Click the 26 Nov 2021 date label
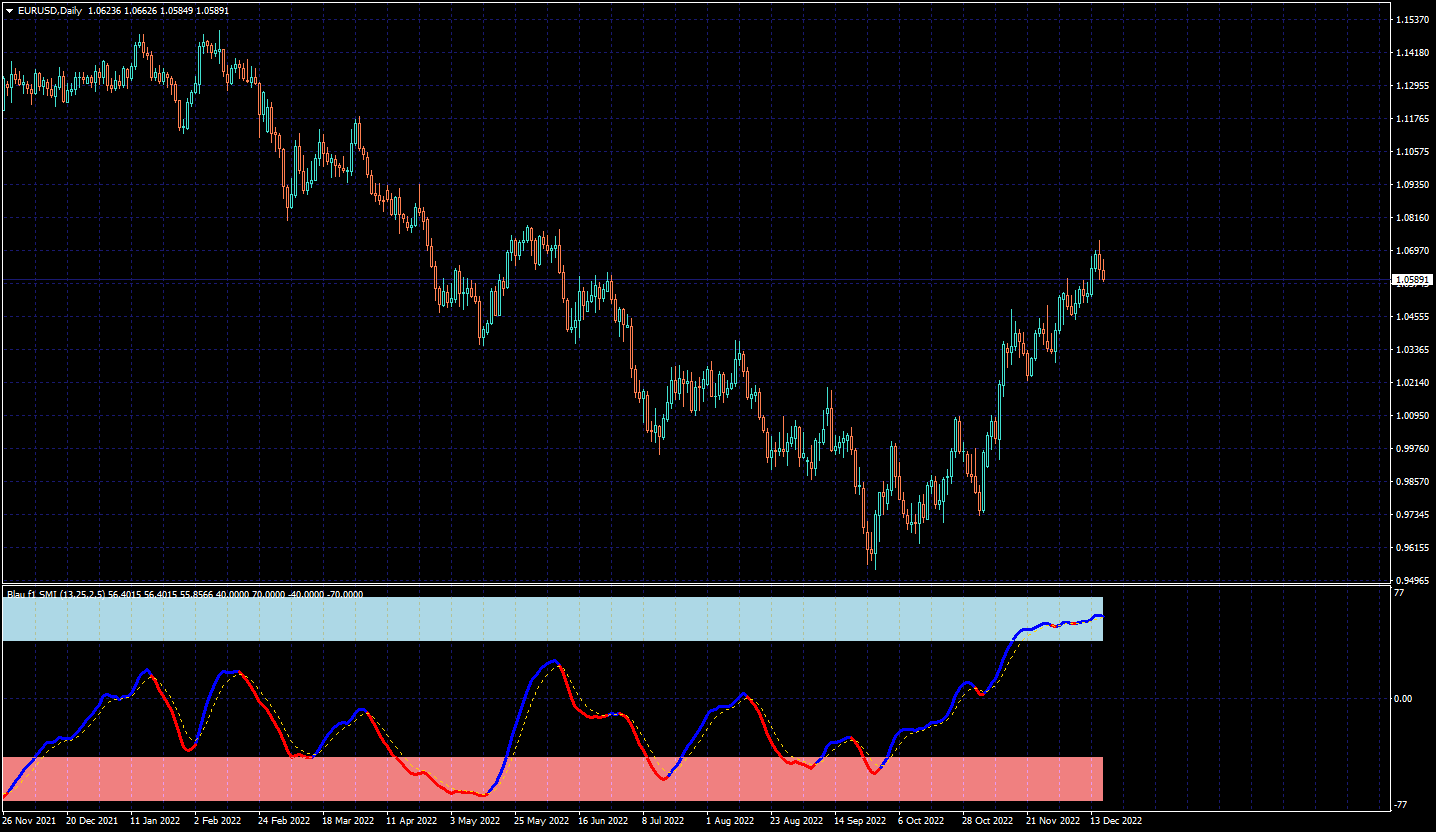 (x=29, y=821)
